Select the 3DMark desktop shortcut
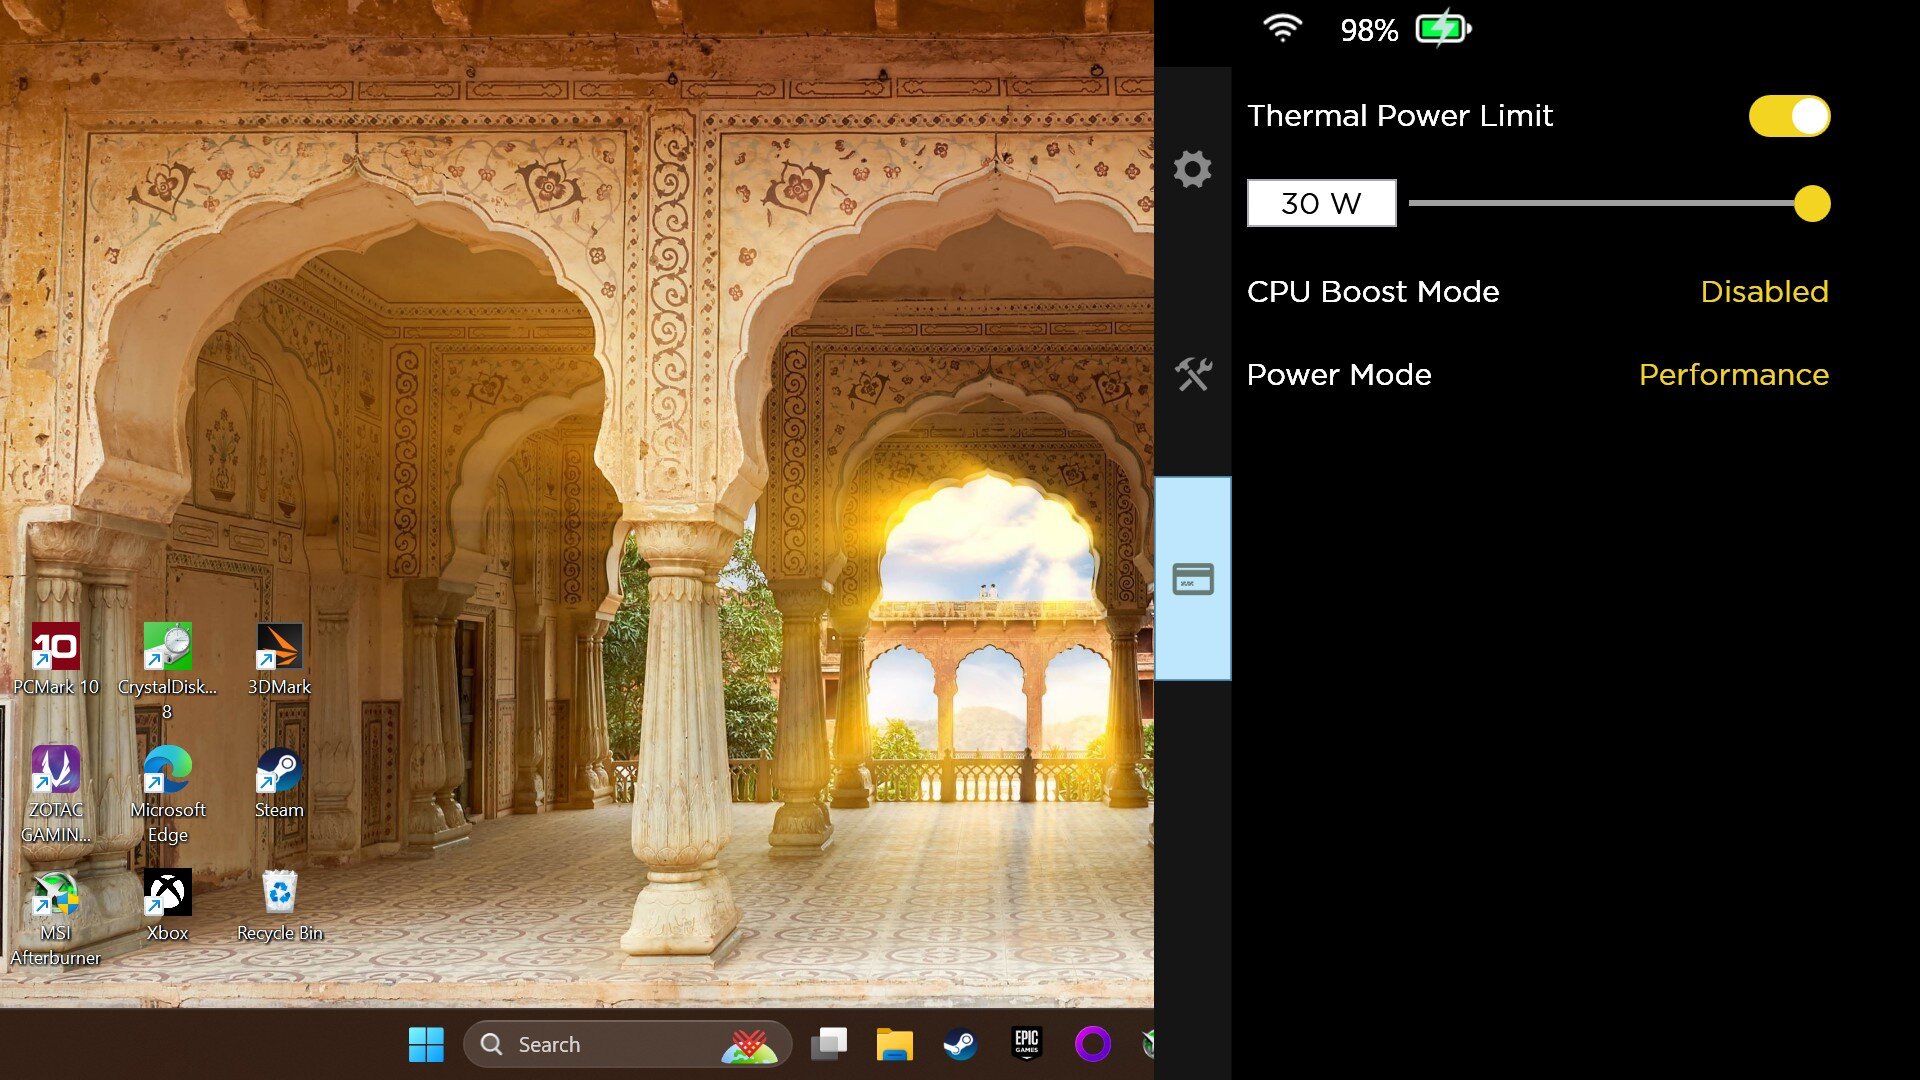 pos(279,660)
